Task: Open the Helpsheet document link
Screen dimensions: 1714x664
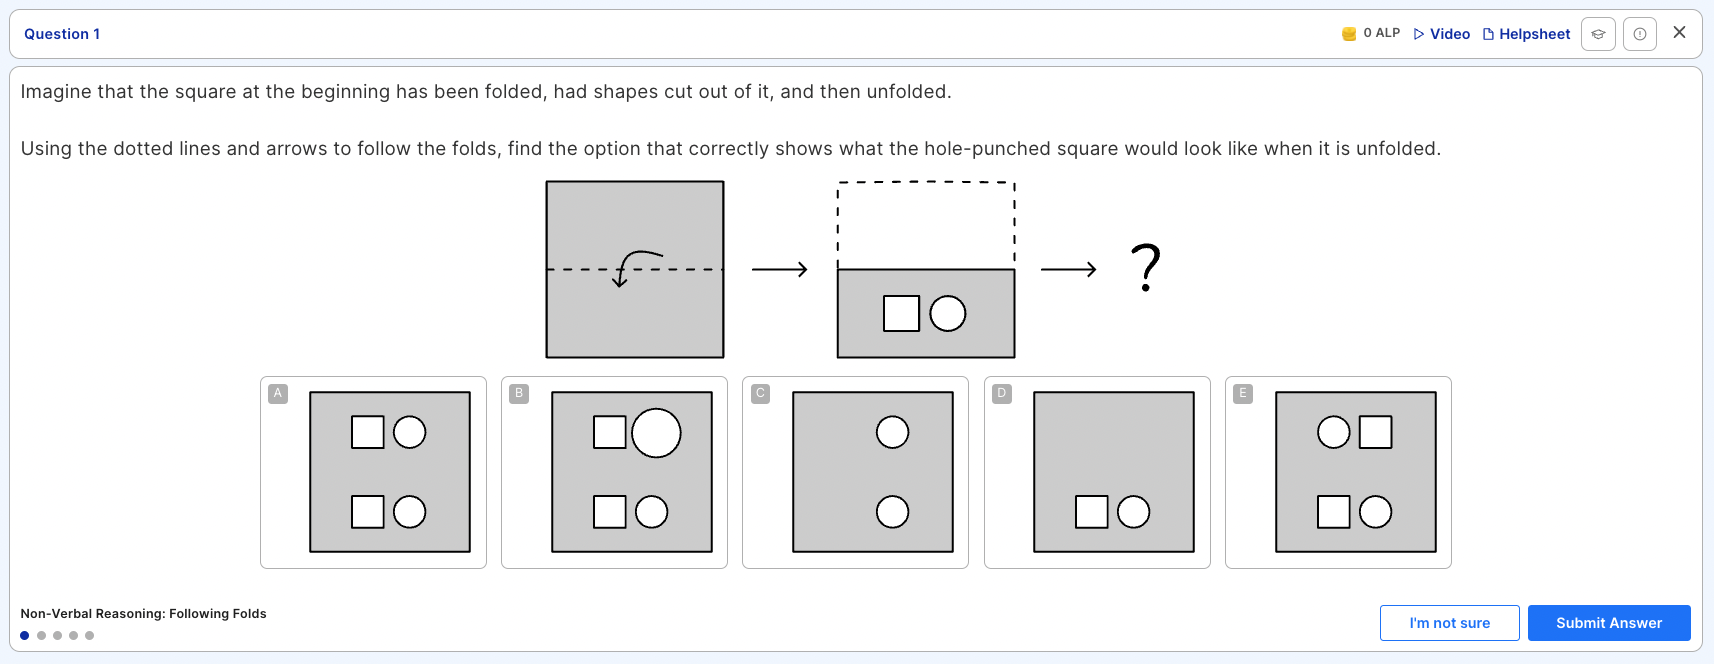Action: click(x=1527, y=34)
